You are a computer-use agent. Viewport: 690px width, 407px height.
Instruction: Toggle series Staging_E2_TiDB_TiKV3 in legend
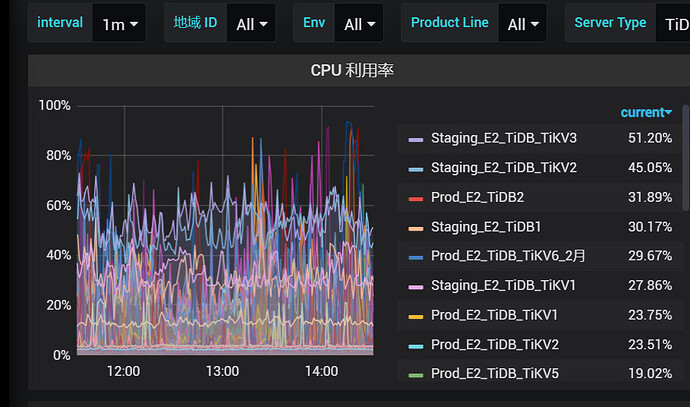tap(504, 138)
